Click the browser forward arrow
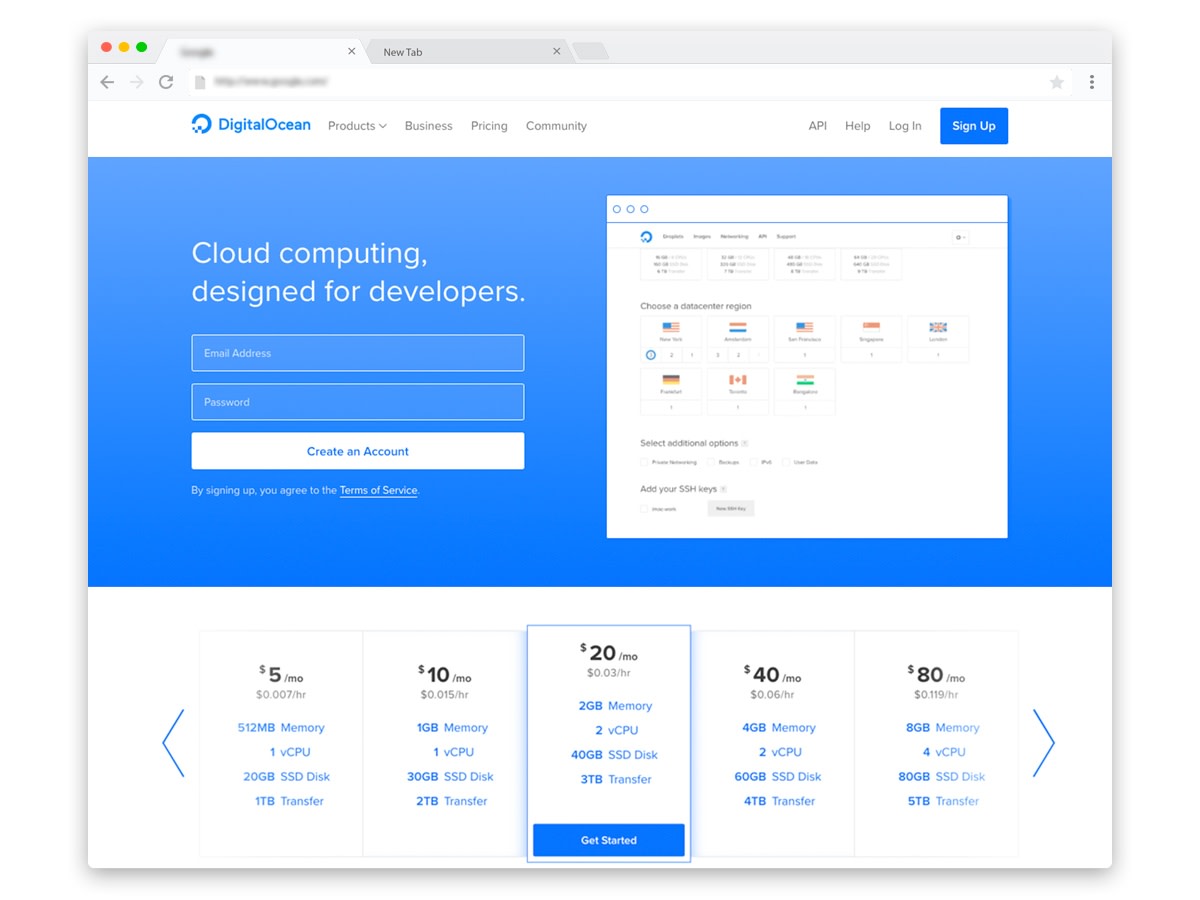 click(x=137, y=82)
